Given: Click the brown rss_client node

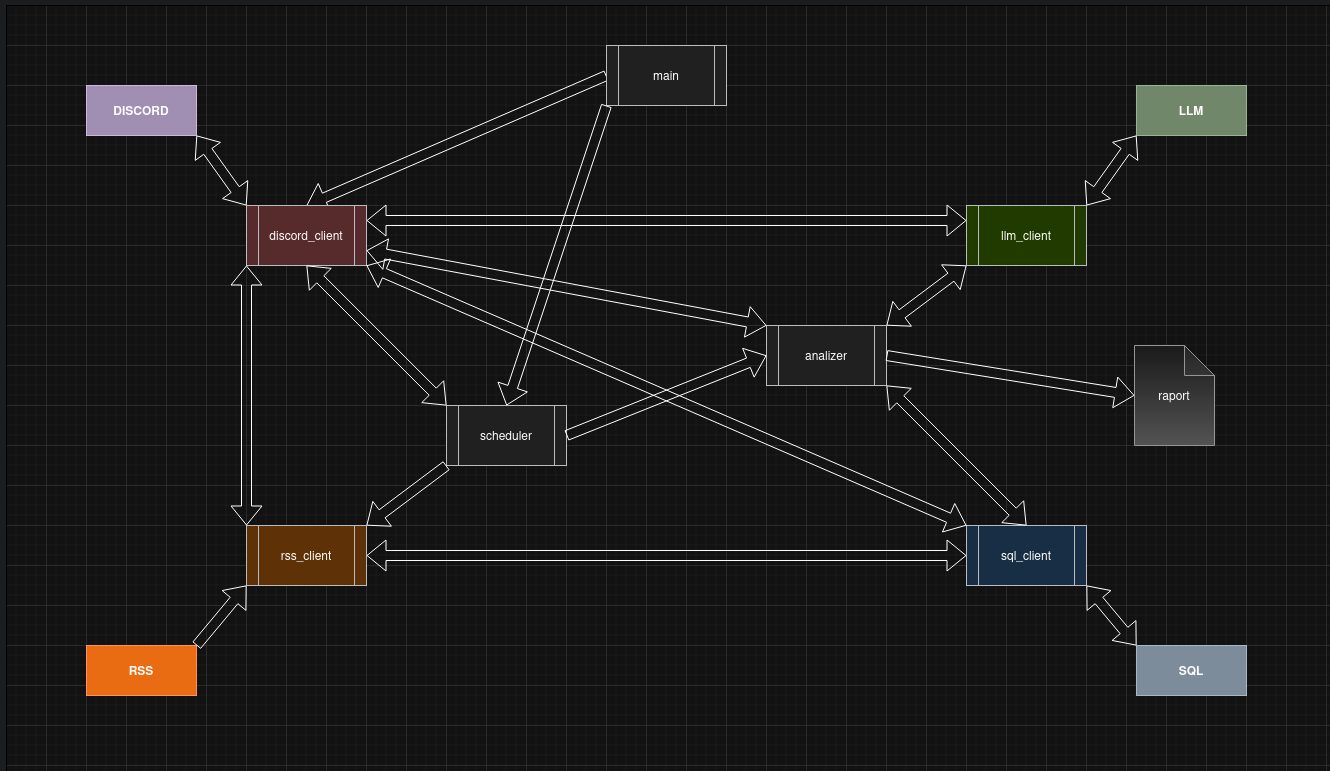Looking at the screenshot, I should coord(306,556).
